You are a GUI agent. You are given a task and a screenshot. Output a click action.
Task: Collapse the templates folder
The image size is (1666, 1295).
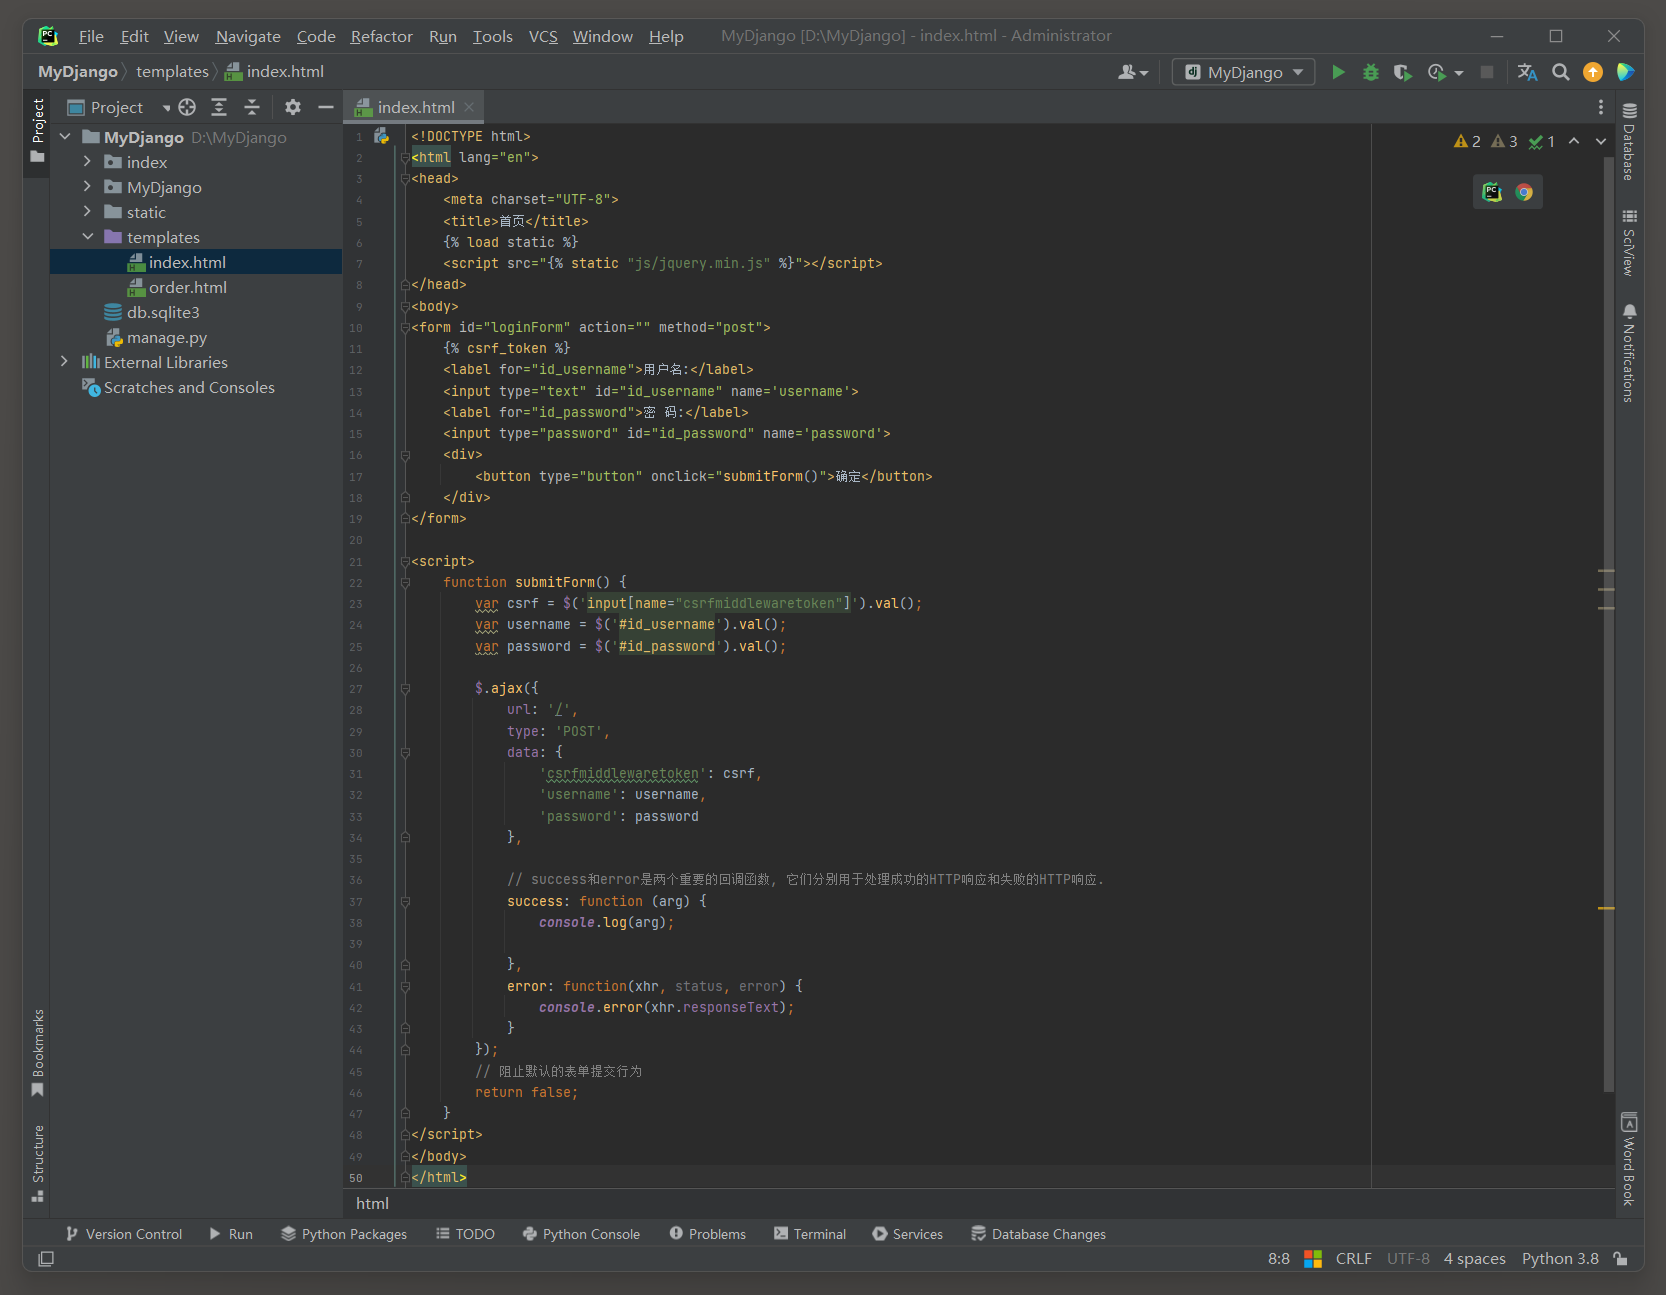[x=87, y=237]
